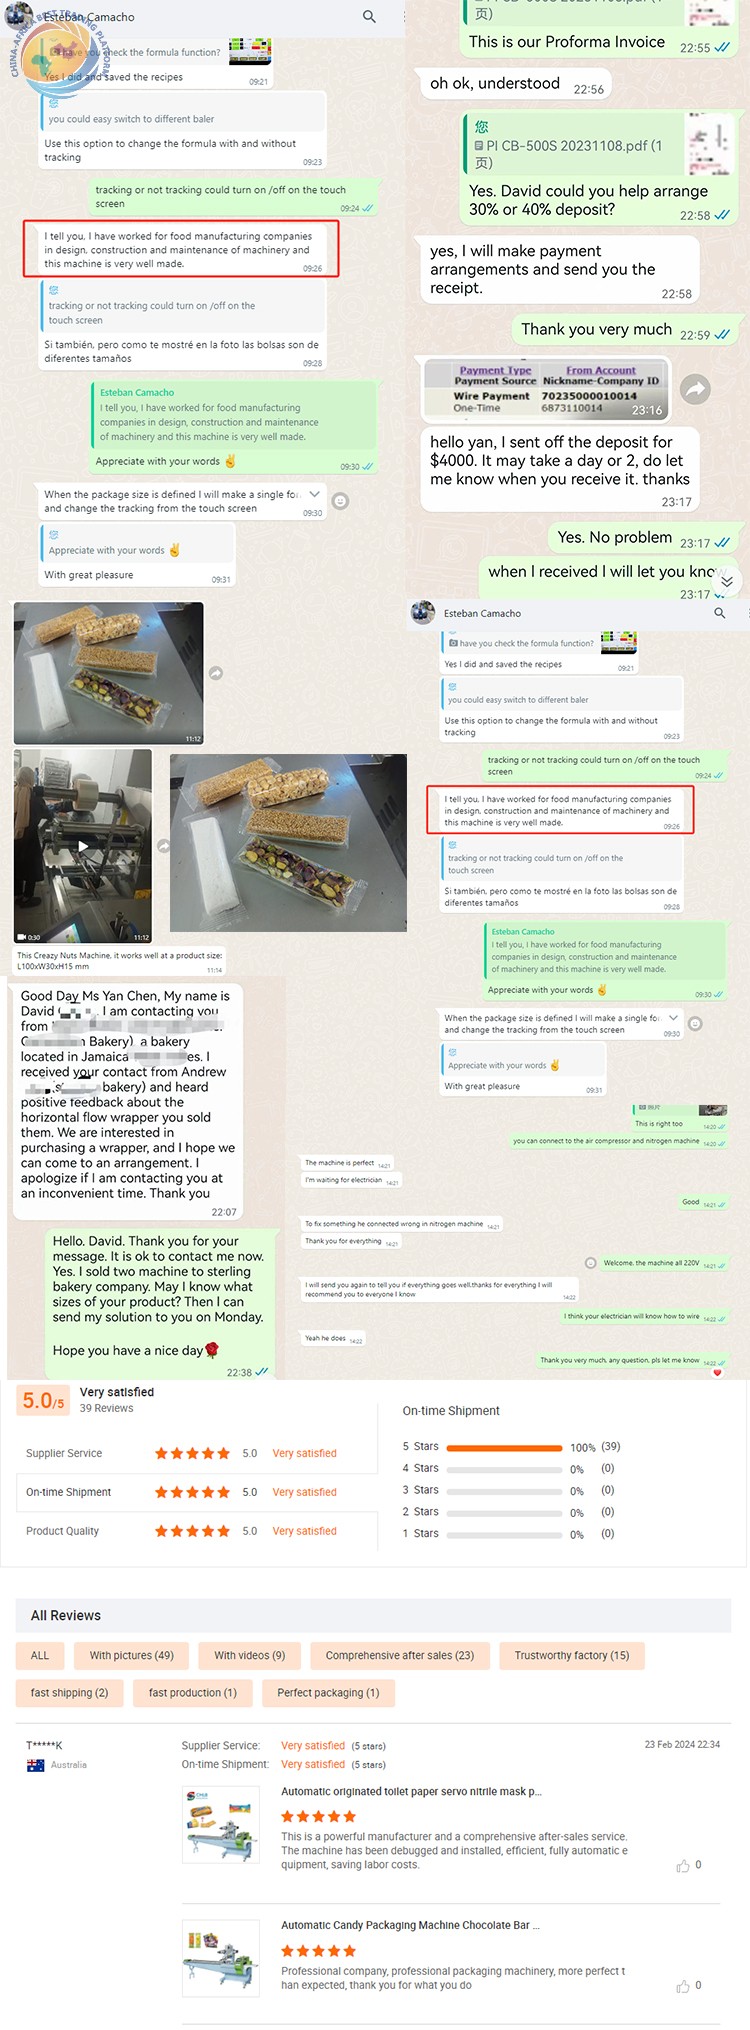Click the scroll-to-bottom chevron in the chat
This screenshot has height=2030, width=750.
click(x=727, y=581)
